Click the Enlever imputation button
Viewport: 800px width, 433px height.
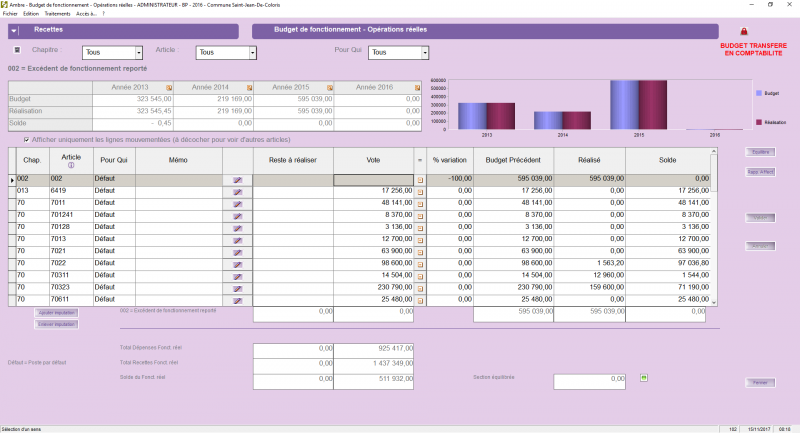coord(57,324)
